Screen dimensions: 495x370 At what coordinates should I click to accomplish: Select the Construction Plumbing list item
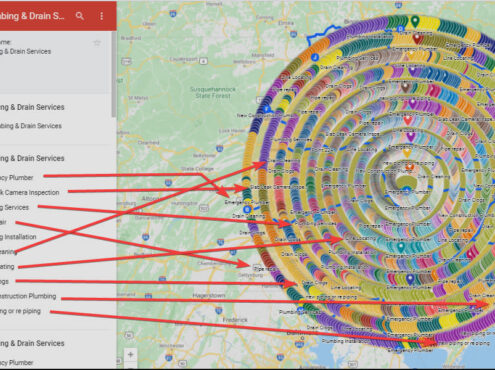point(28,296)
